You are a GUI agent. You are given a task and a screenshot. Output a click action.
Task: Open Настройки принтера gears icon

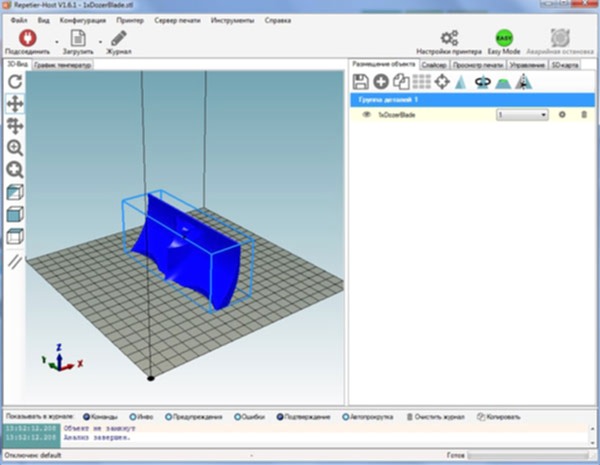point(449,36)
